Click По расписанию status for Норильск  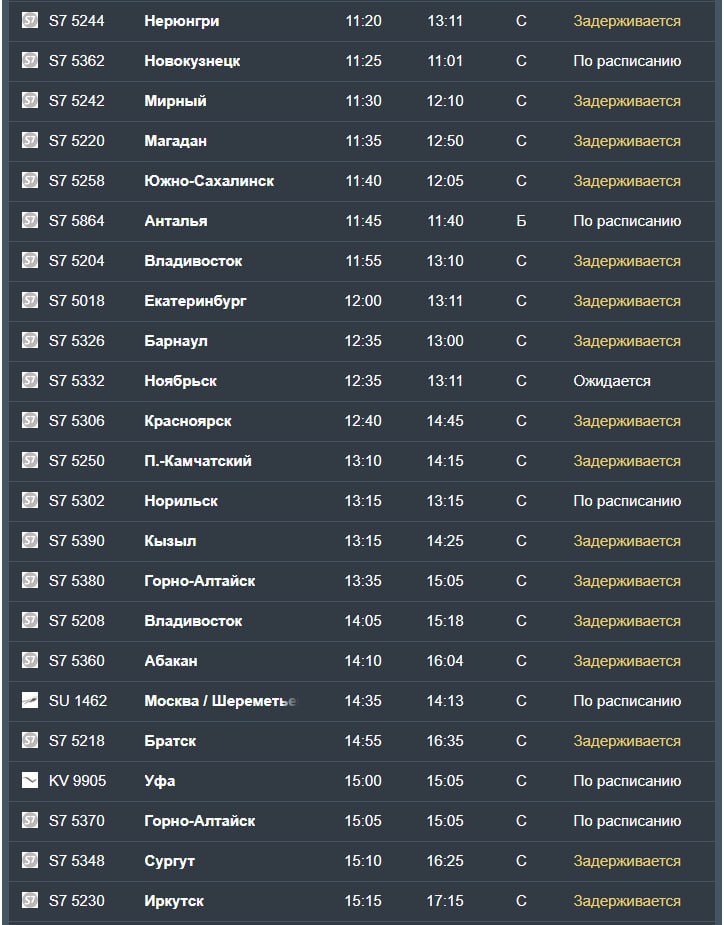click(x=627, y=501)
